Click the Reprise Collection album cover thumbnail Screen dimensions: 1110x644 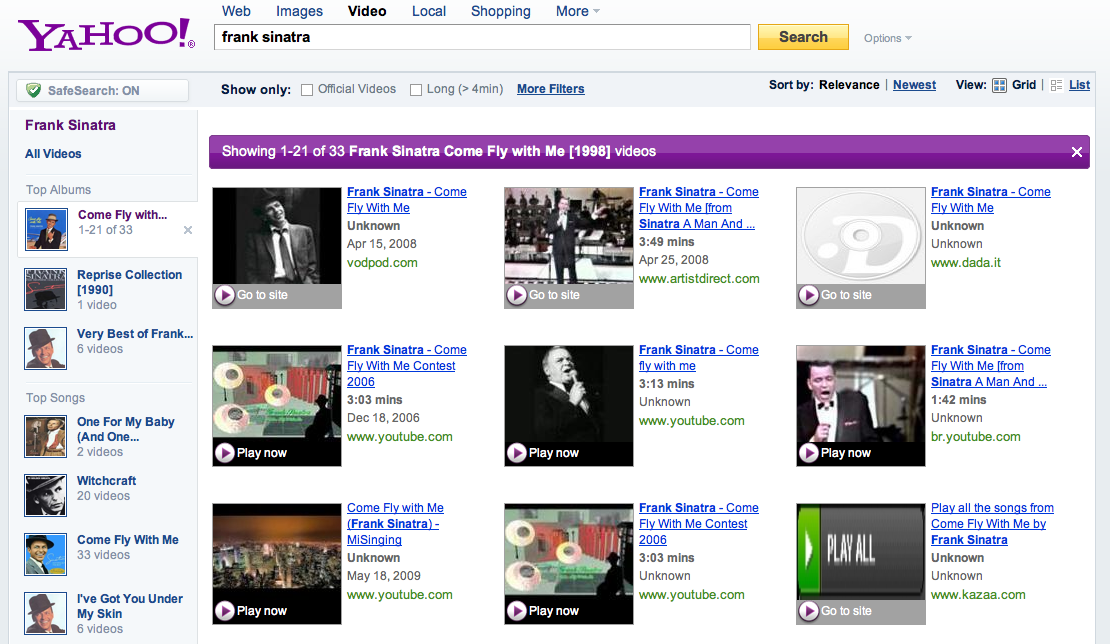(45, 289)
